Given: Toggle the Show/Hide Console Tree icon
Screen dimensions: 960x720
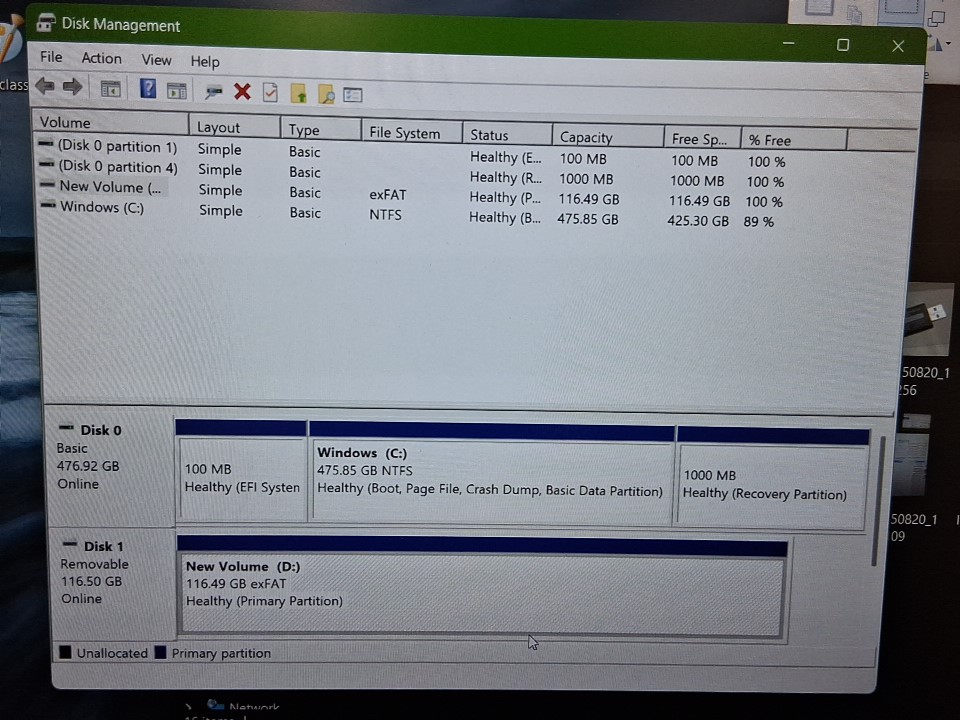Looking at the screenshot, I should 110,89.
